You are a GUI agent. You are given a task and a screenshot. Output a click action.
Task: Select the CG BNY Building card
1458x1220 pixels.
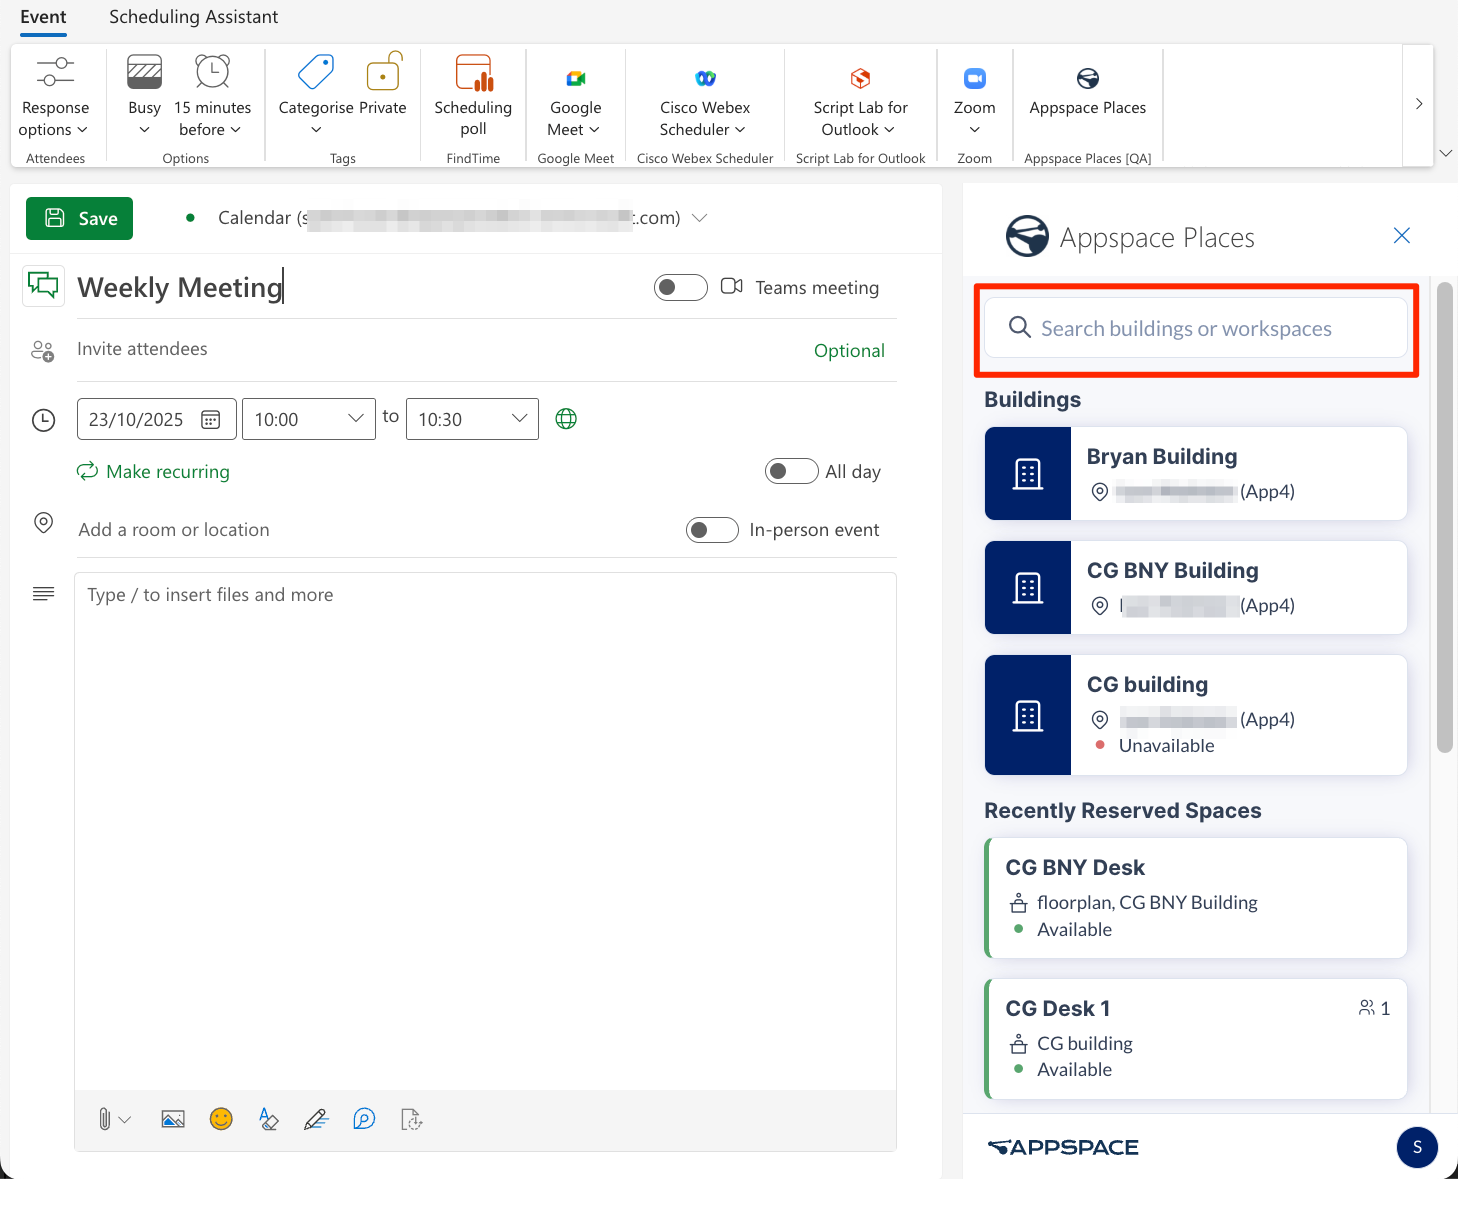1196,587
